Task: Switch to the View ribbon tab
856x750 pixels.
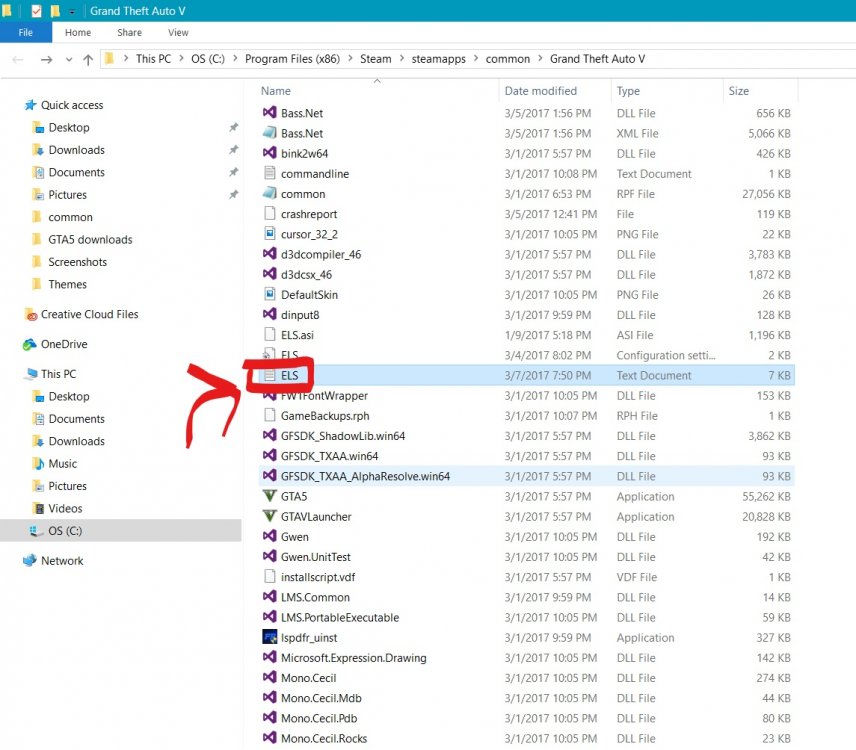Action: [178, 32]
